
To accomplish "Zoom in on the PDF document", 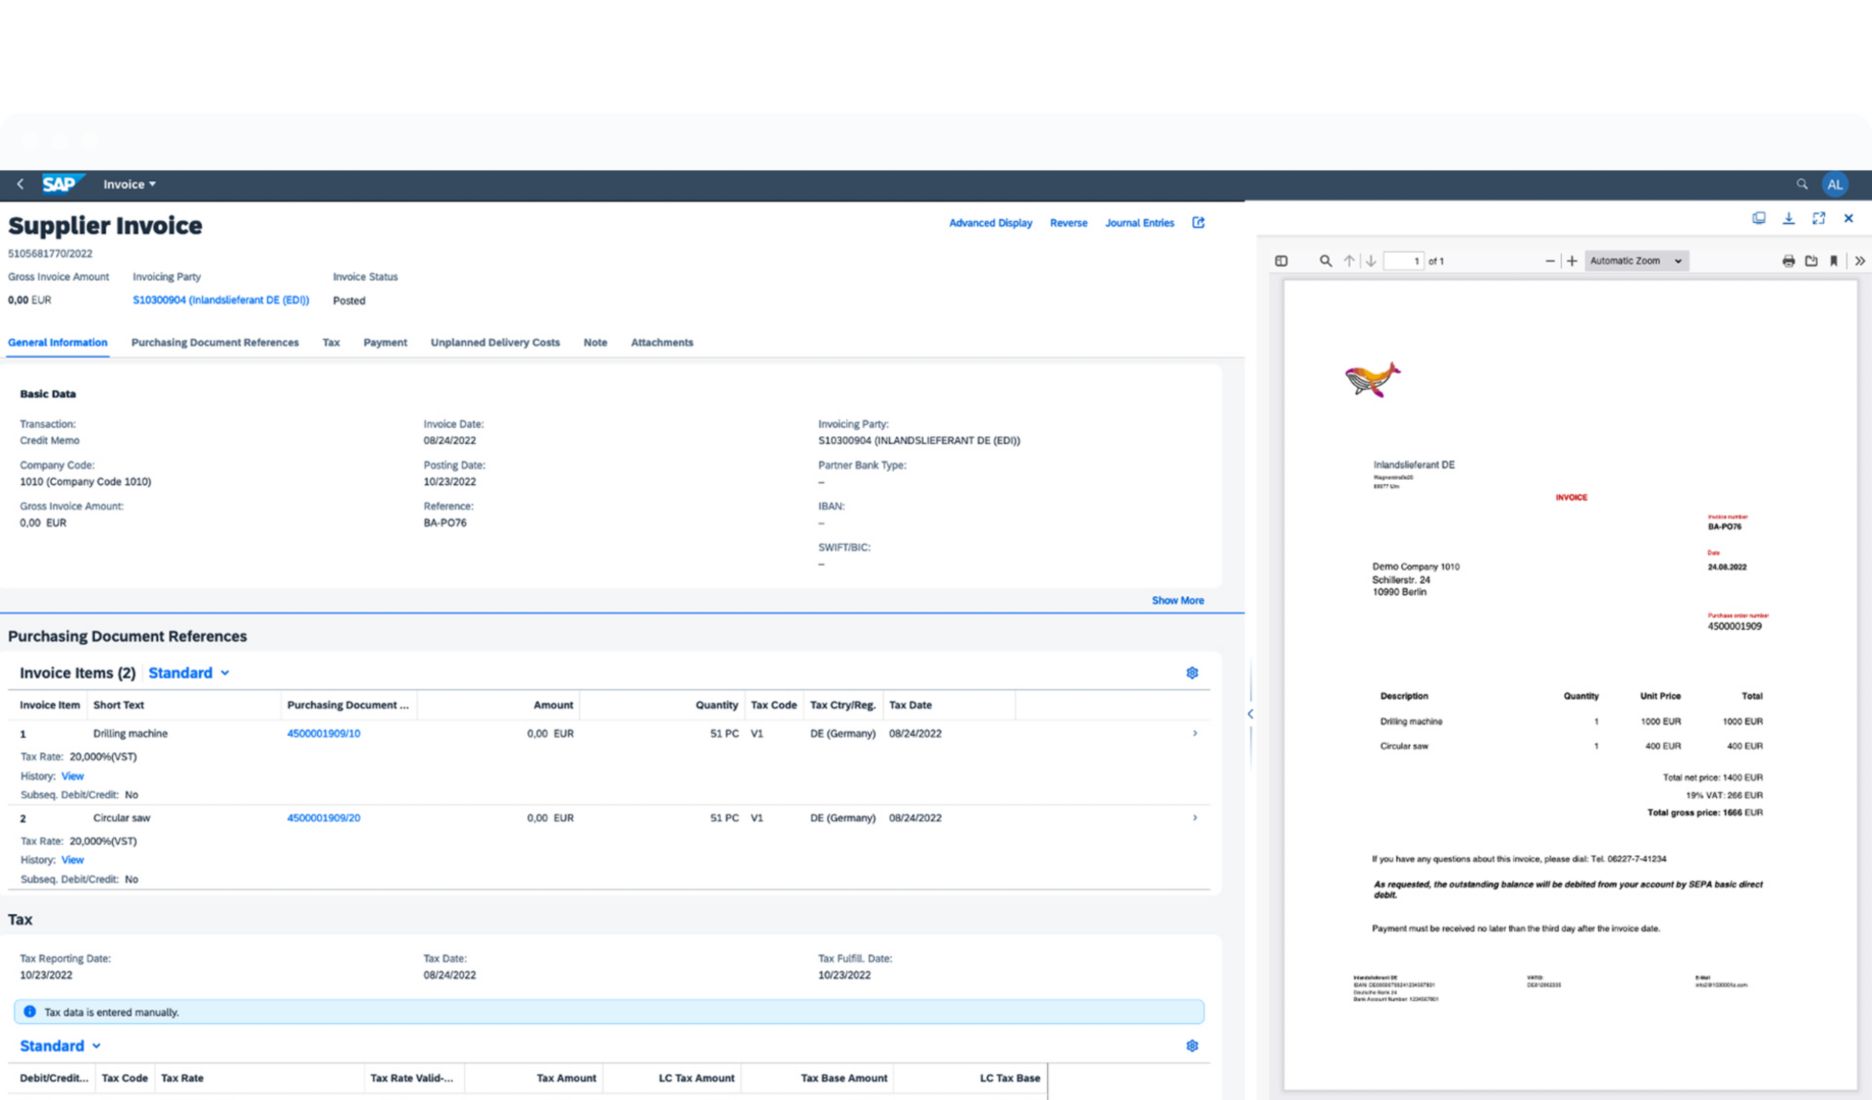I will [x=1572, y=261].
